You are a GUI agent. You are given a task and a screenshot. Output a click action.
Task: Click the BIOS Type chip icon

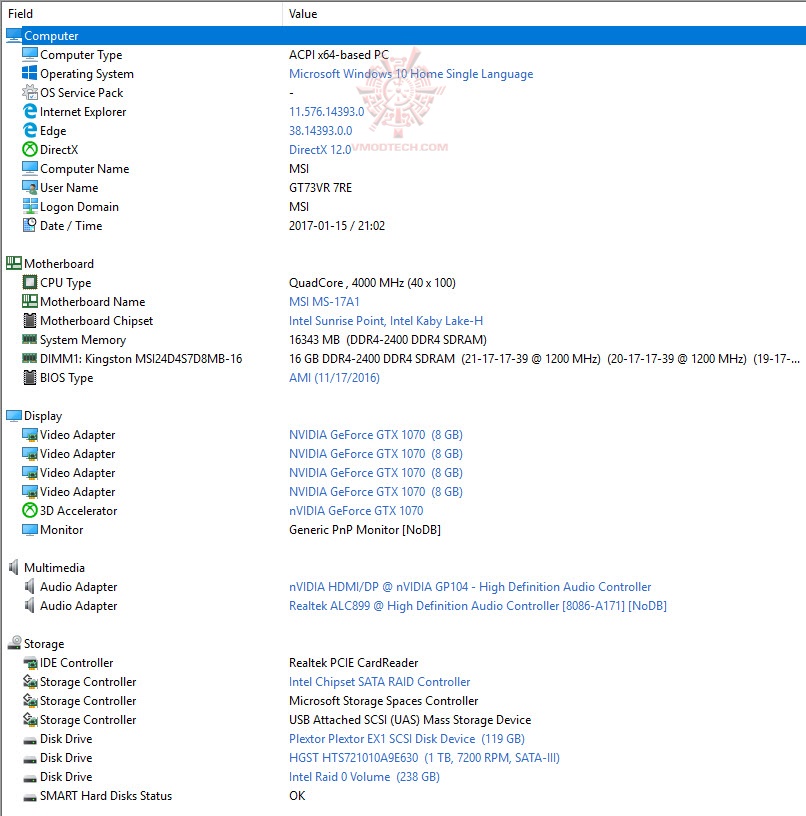tap(30, 377)
